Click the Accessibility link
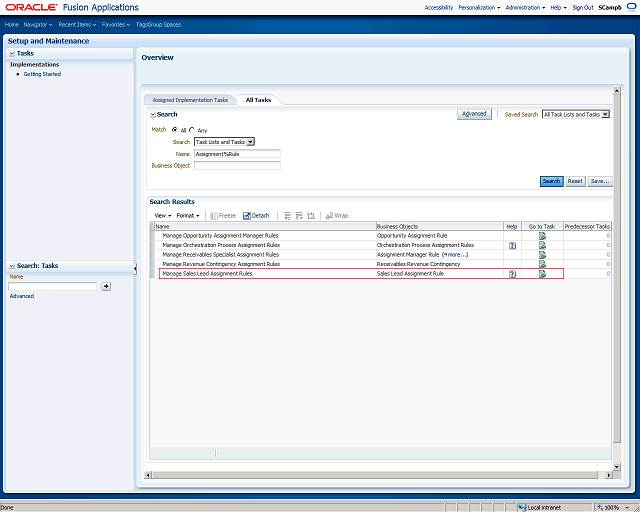This screenshot has width=640, height=512. (x=439, y=7)
